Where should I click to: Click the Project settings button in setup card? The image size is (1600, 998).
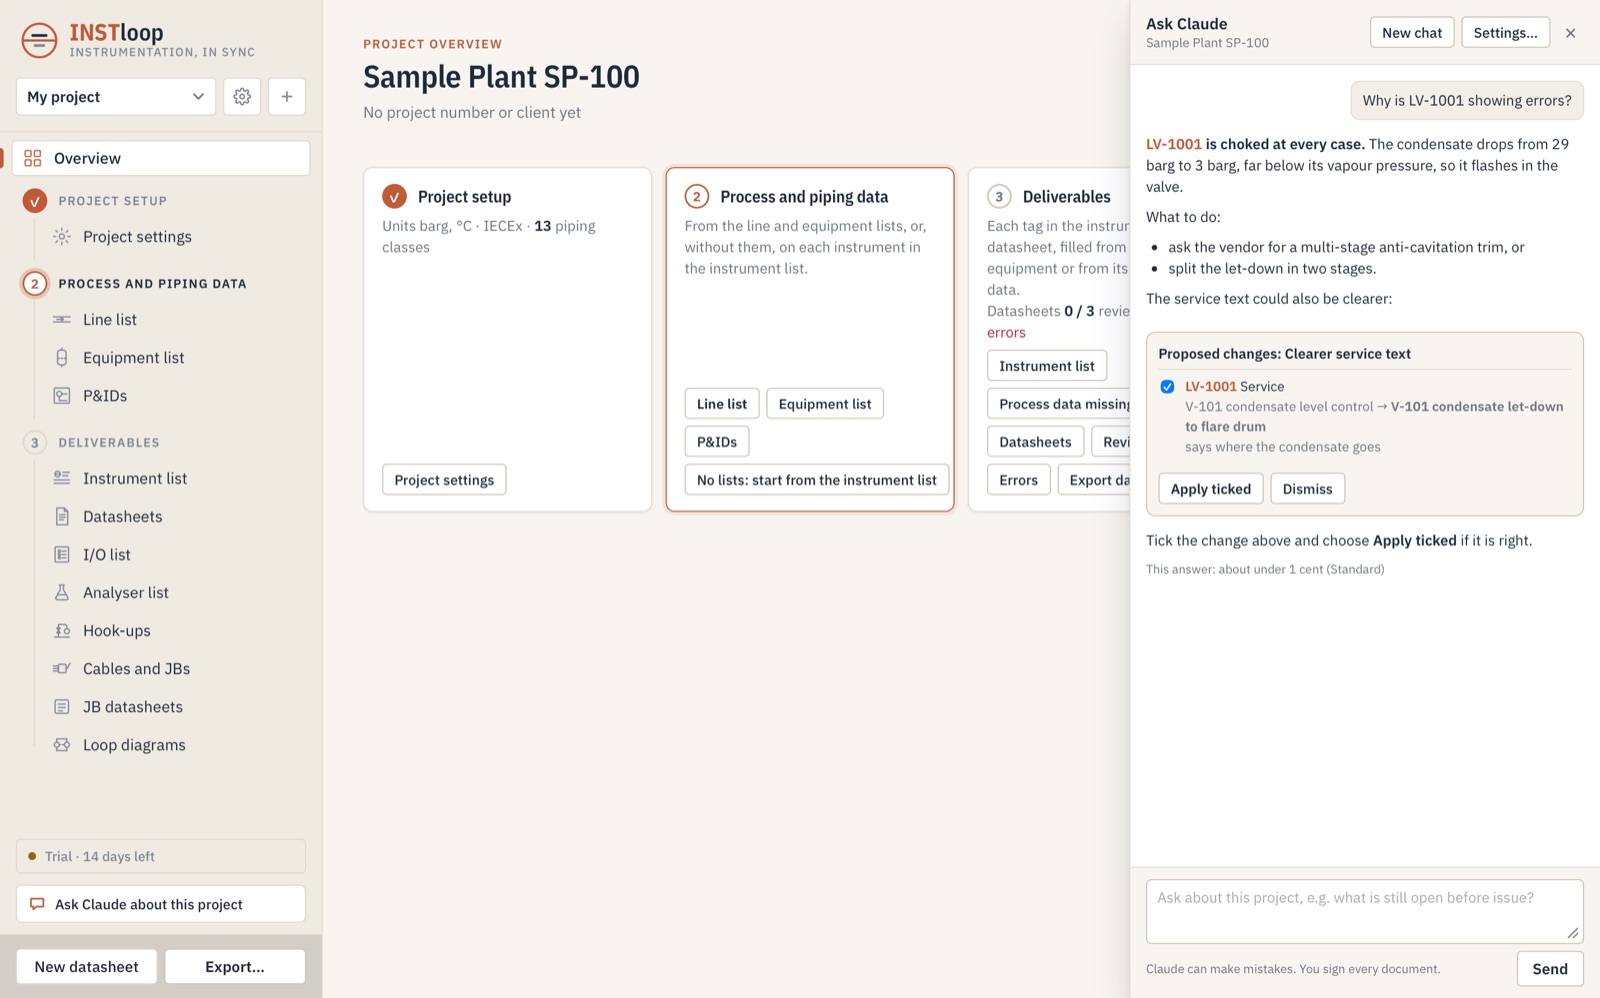tap(444, 480)
